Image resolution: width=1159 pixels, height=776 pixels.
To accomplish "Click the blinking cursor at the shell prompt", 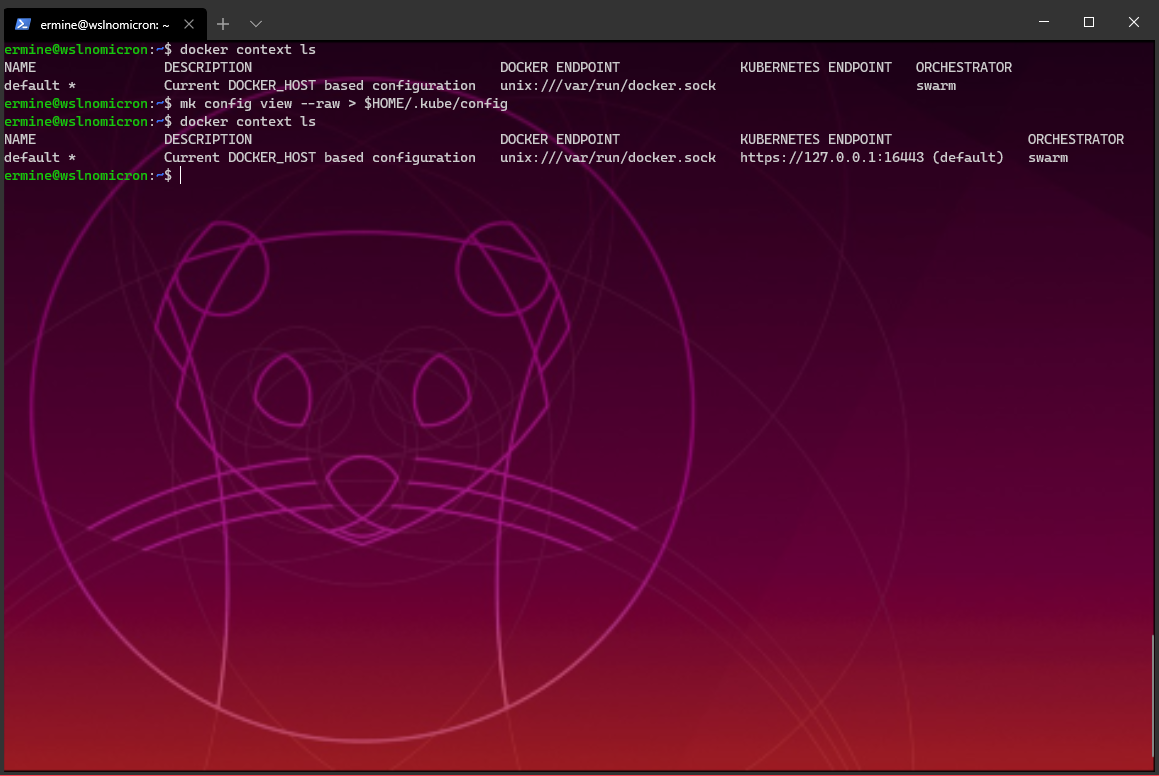I will (x=181, y=175).
